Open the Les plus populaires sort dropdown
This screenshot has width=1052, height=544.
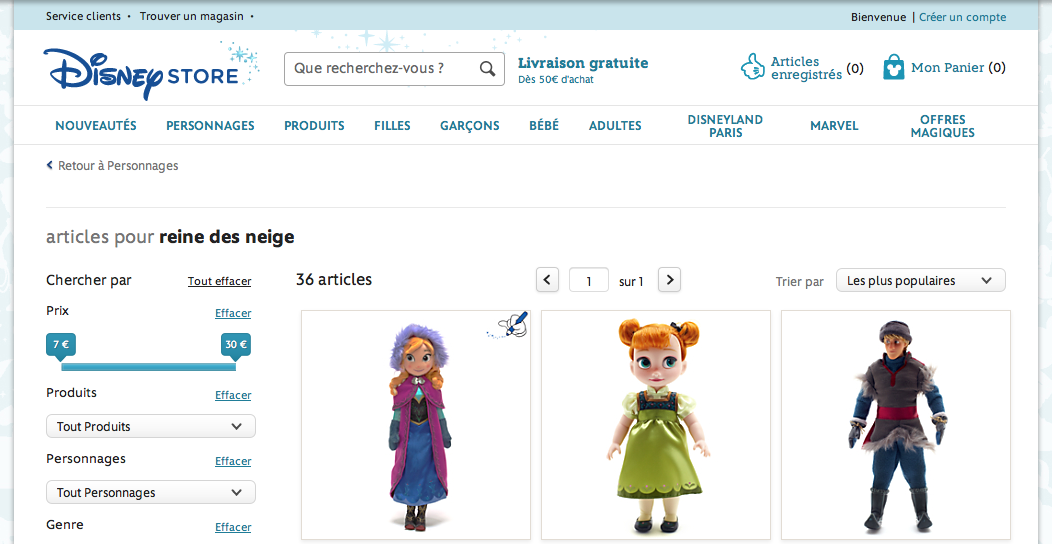(920, 281)
